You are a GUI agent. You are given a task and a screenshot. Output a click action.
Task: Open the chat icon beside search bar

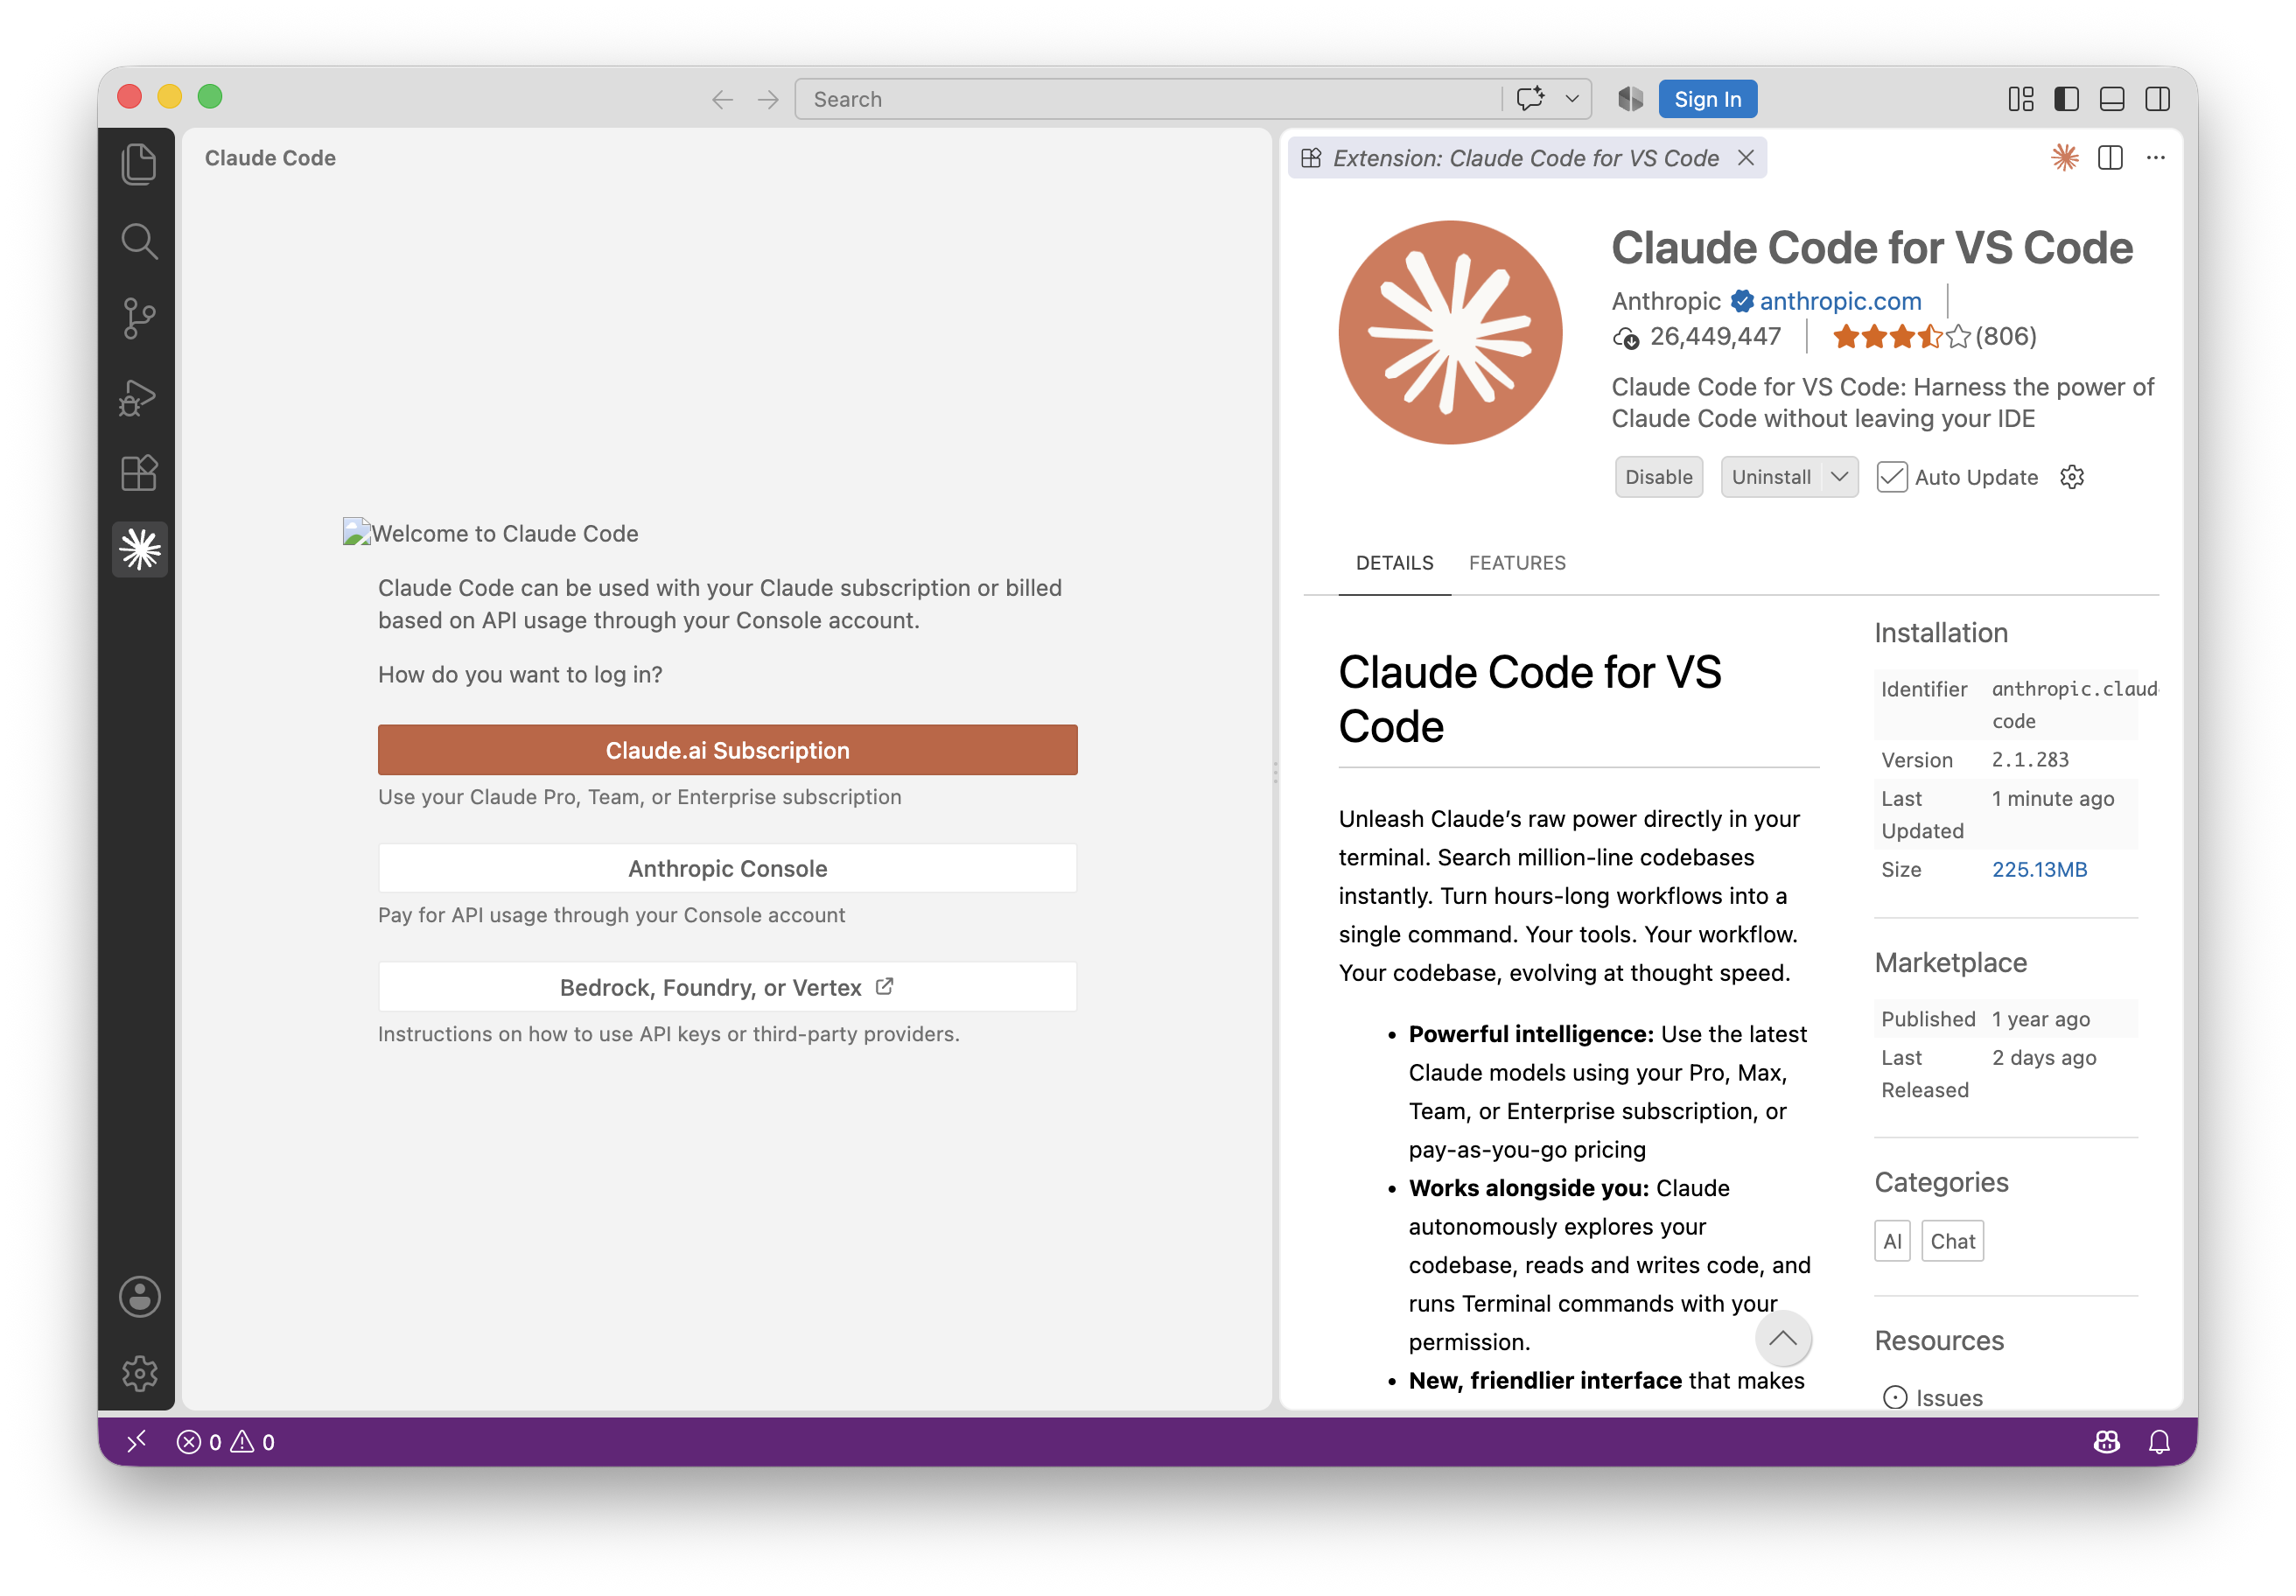pyautogui.click(x=1530, y=99)
